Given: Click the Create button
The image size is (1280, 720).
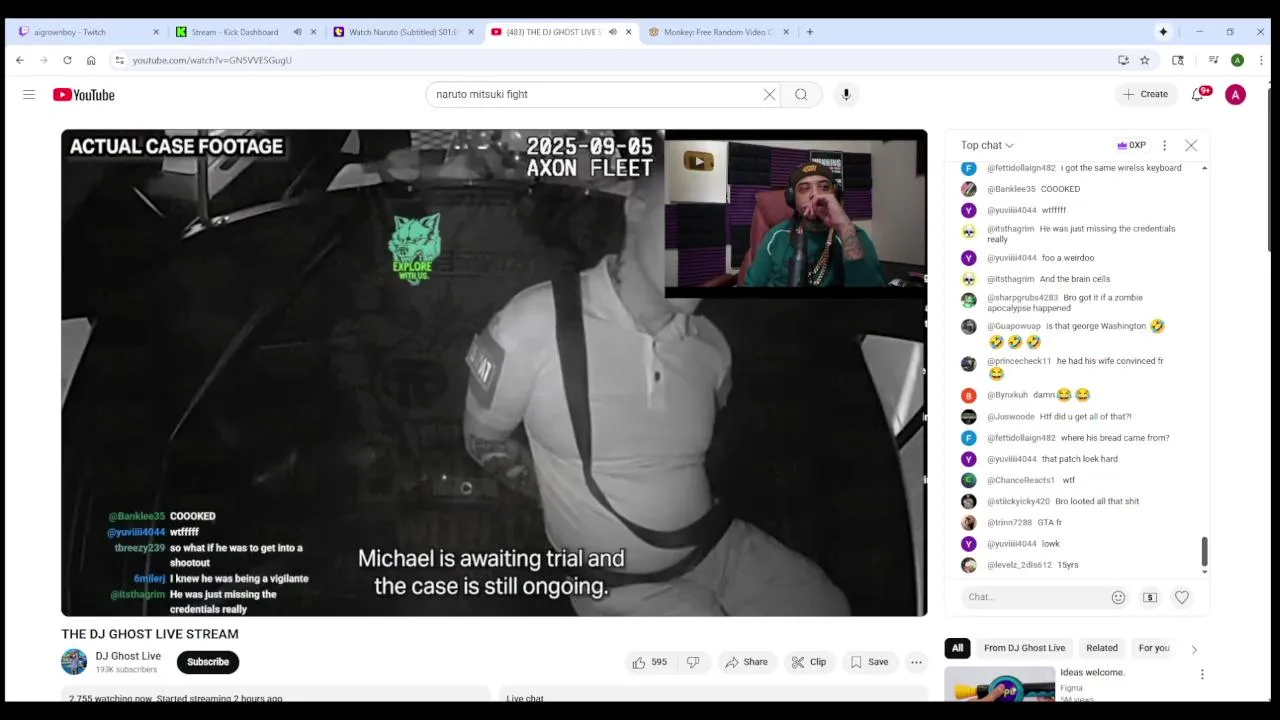Looking at the screenshot, I should [1146, 94].
